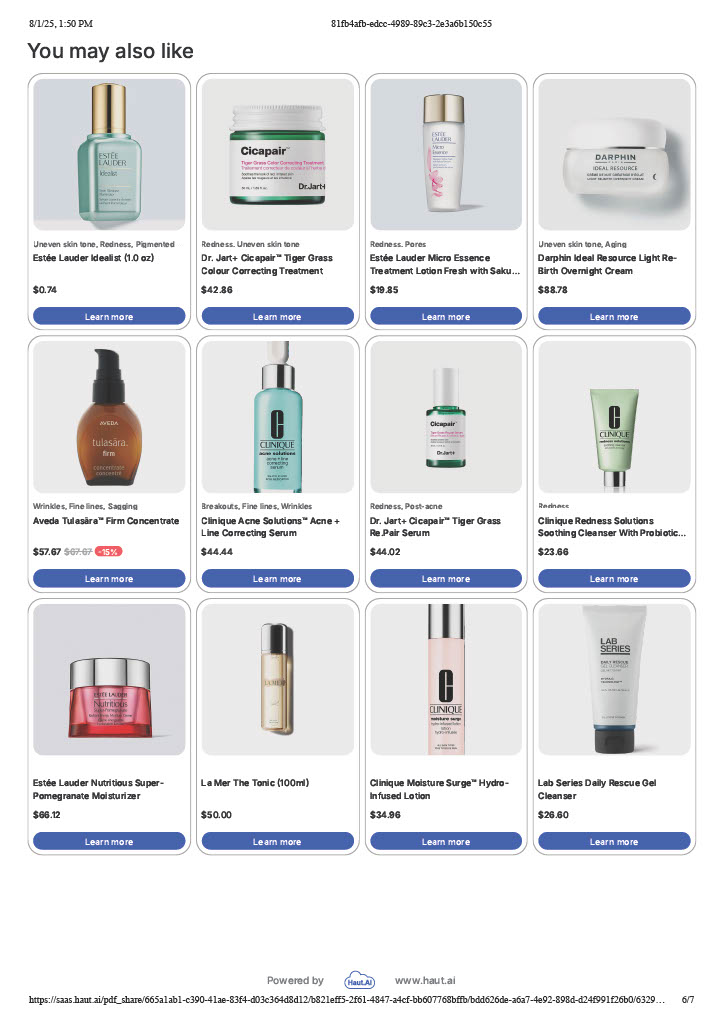Screen dimensions: 722x1024
Task: Click Learn more for Darphin Ideal Resource cream
Action: click(x=614, y=316)
